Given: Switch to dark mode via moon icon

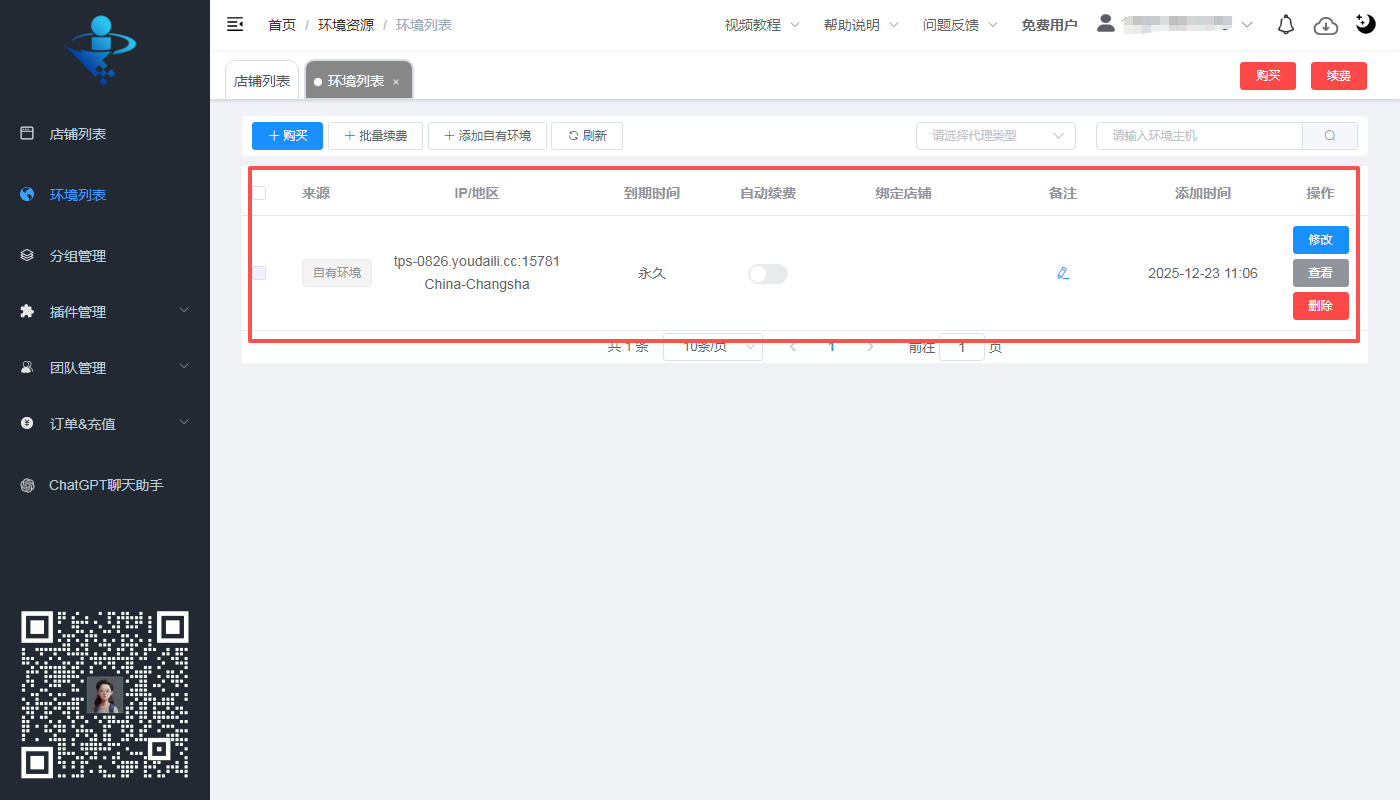Looking at the screenshot, I should pyautogui.click(x=1365, y=22).
